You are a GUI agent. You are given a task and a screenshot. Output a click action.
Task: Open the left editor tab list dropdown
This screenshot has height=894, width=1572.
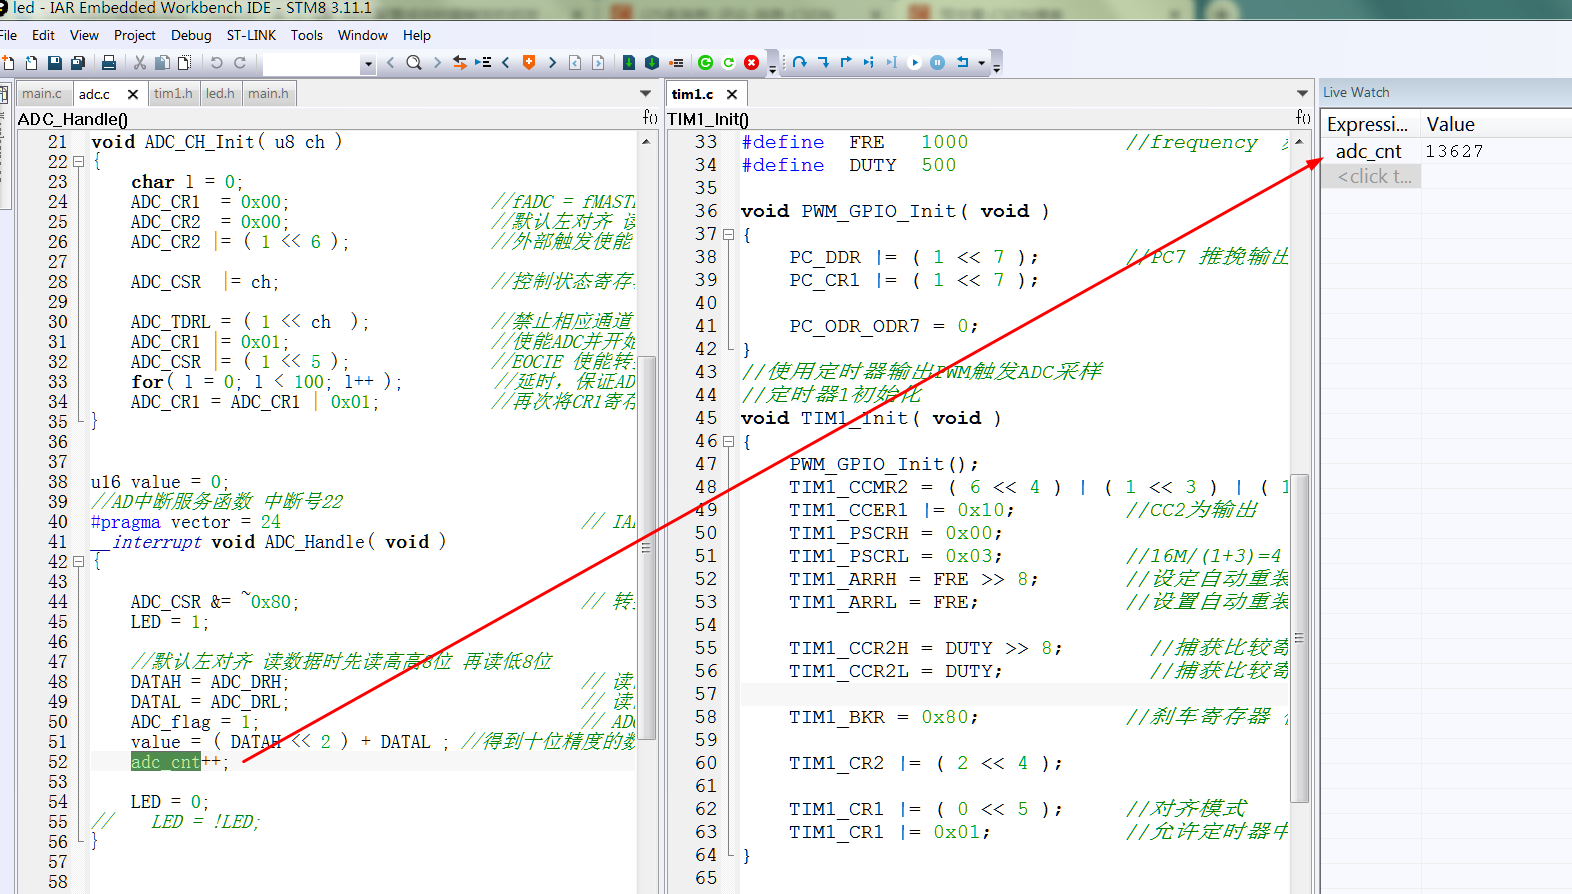[645, 93]
